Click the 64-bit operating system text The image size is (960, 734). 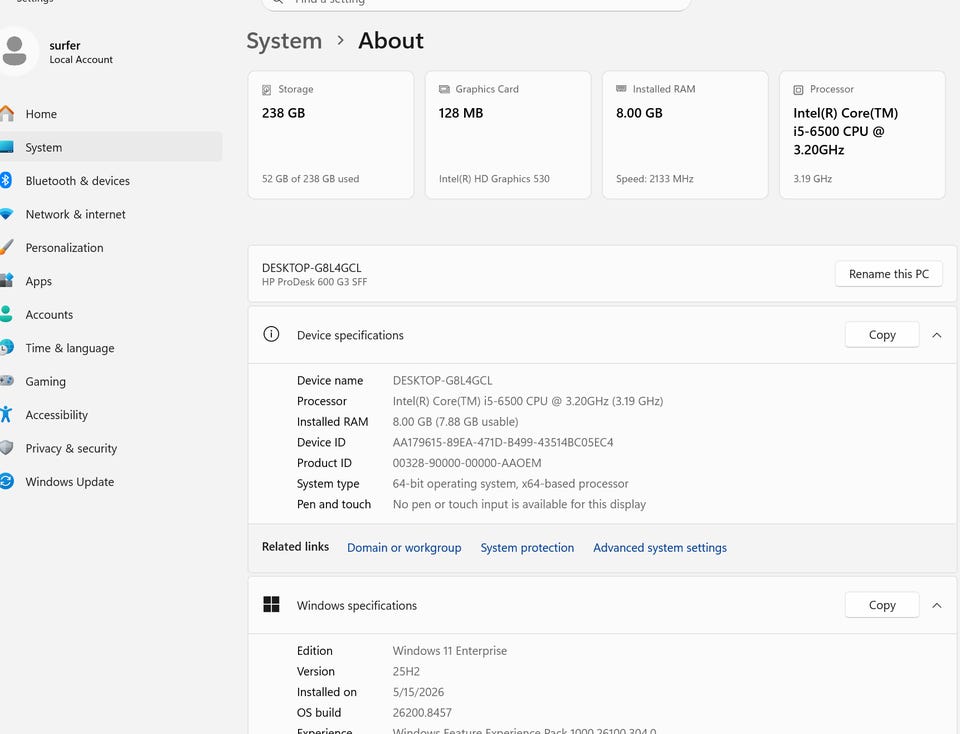click(511, 484)
